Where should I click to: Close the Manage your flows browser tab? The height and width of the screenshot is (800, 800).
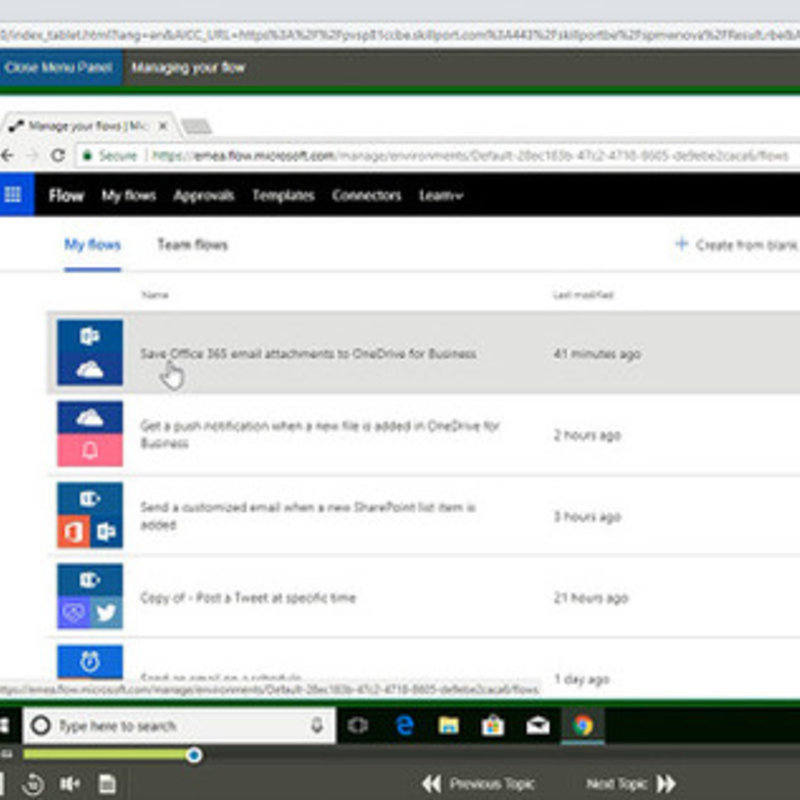[163, 126]
